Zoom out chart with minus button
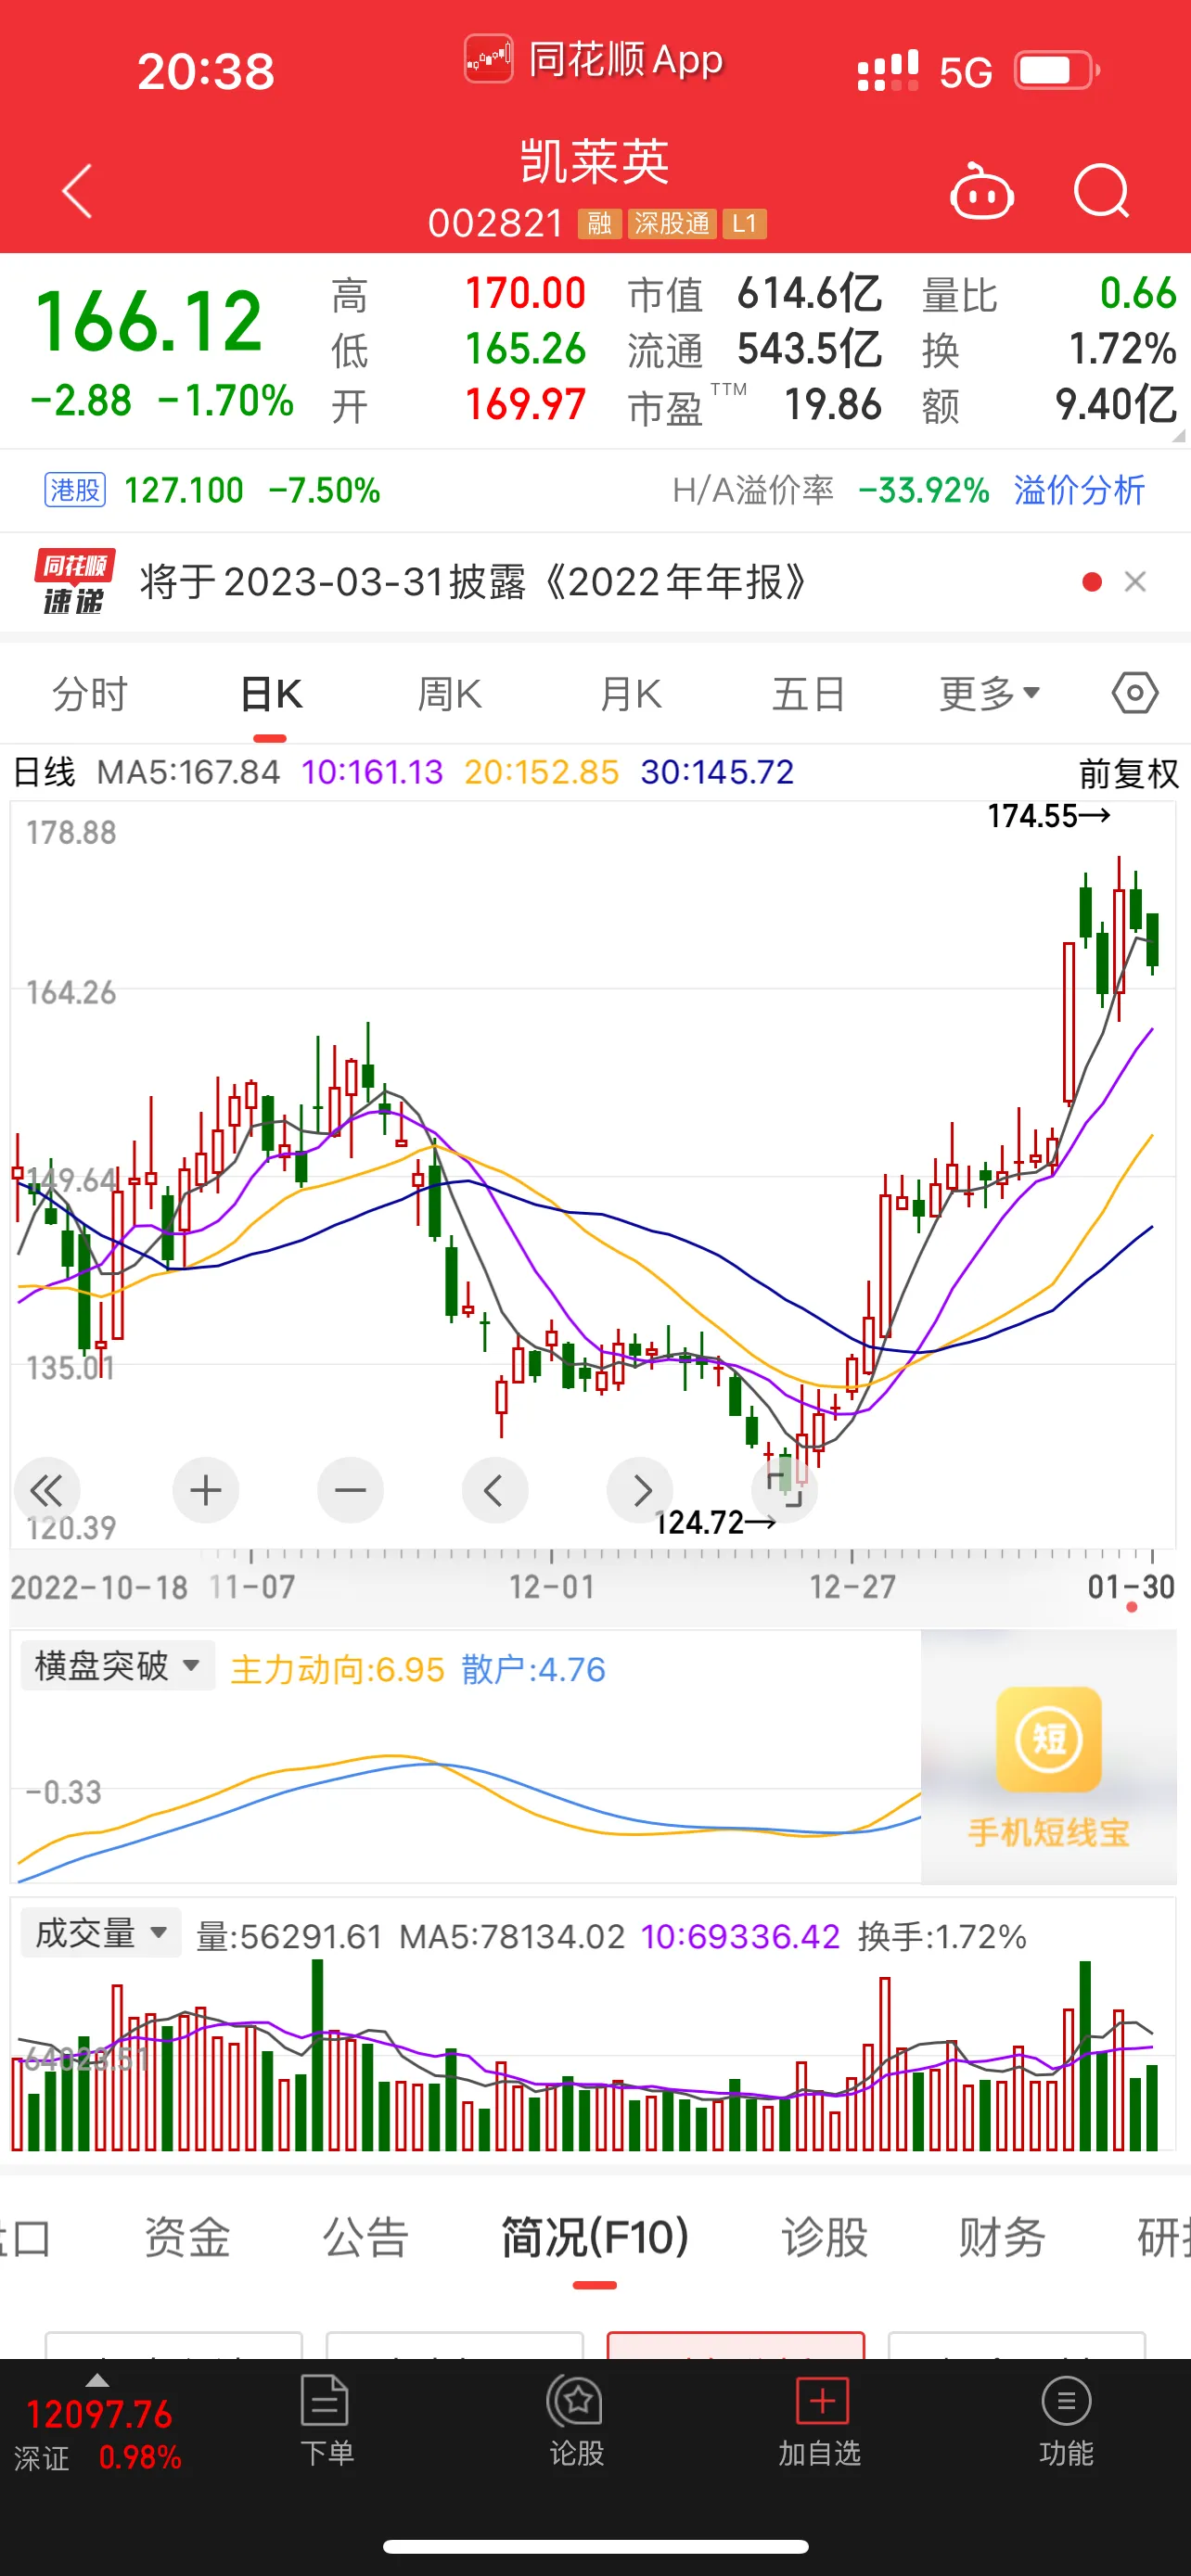Screen dimensions: 1191x2576 [x=350, y=1490]
